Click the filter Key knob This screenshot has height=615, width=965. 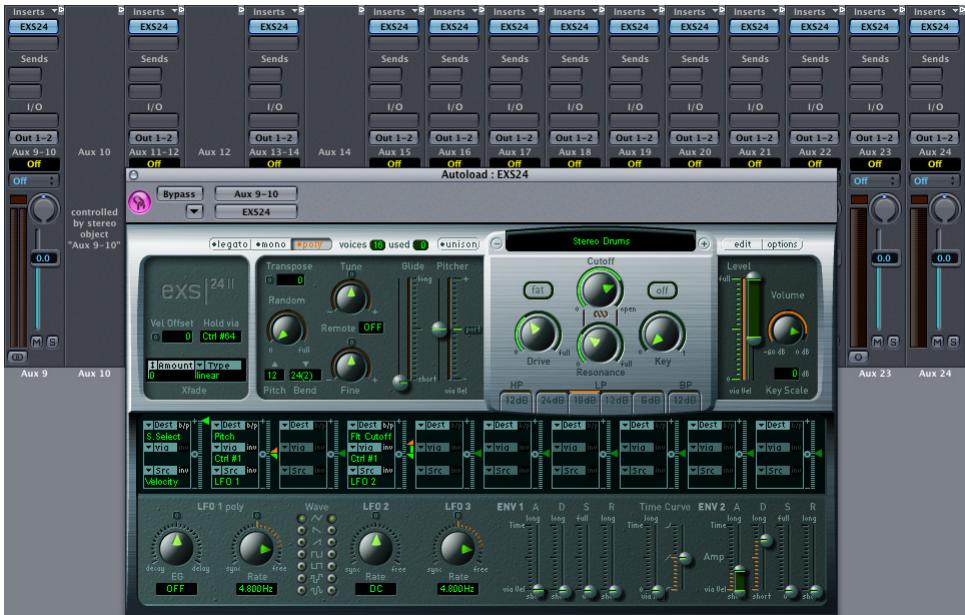(x=662, y=333)
